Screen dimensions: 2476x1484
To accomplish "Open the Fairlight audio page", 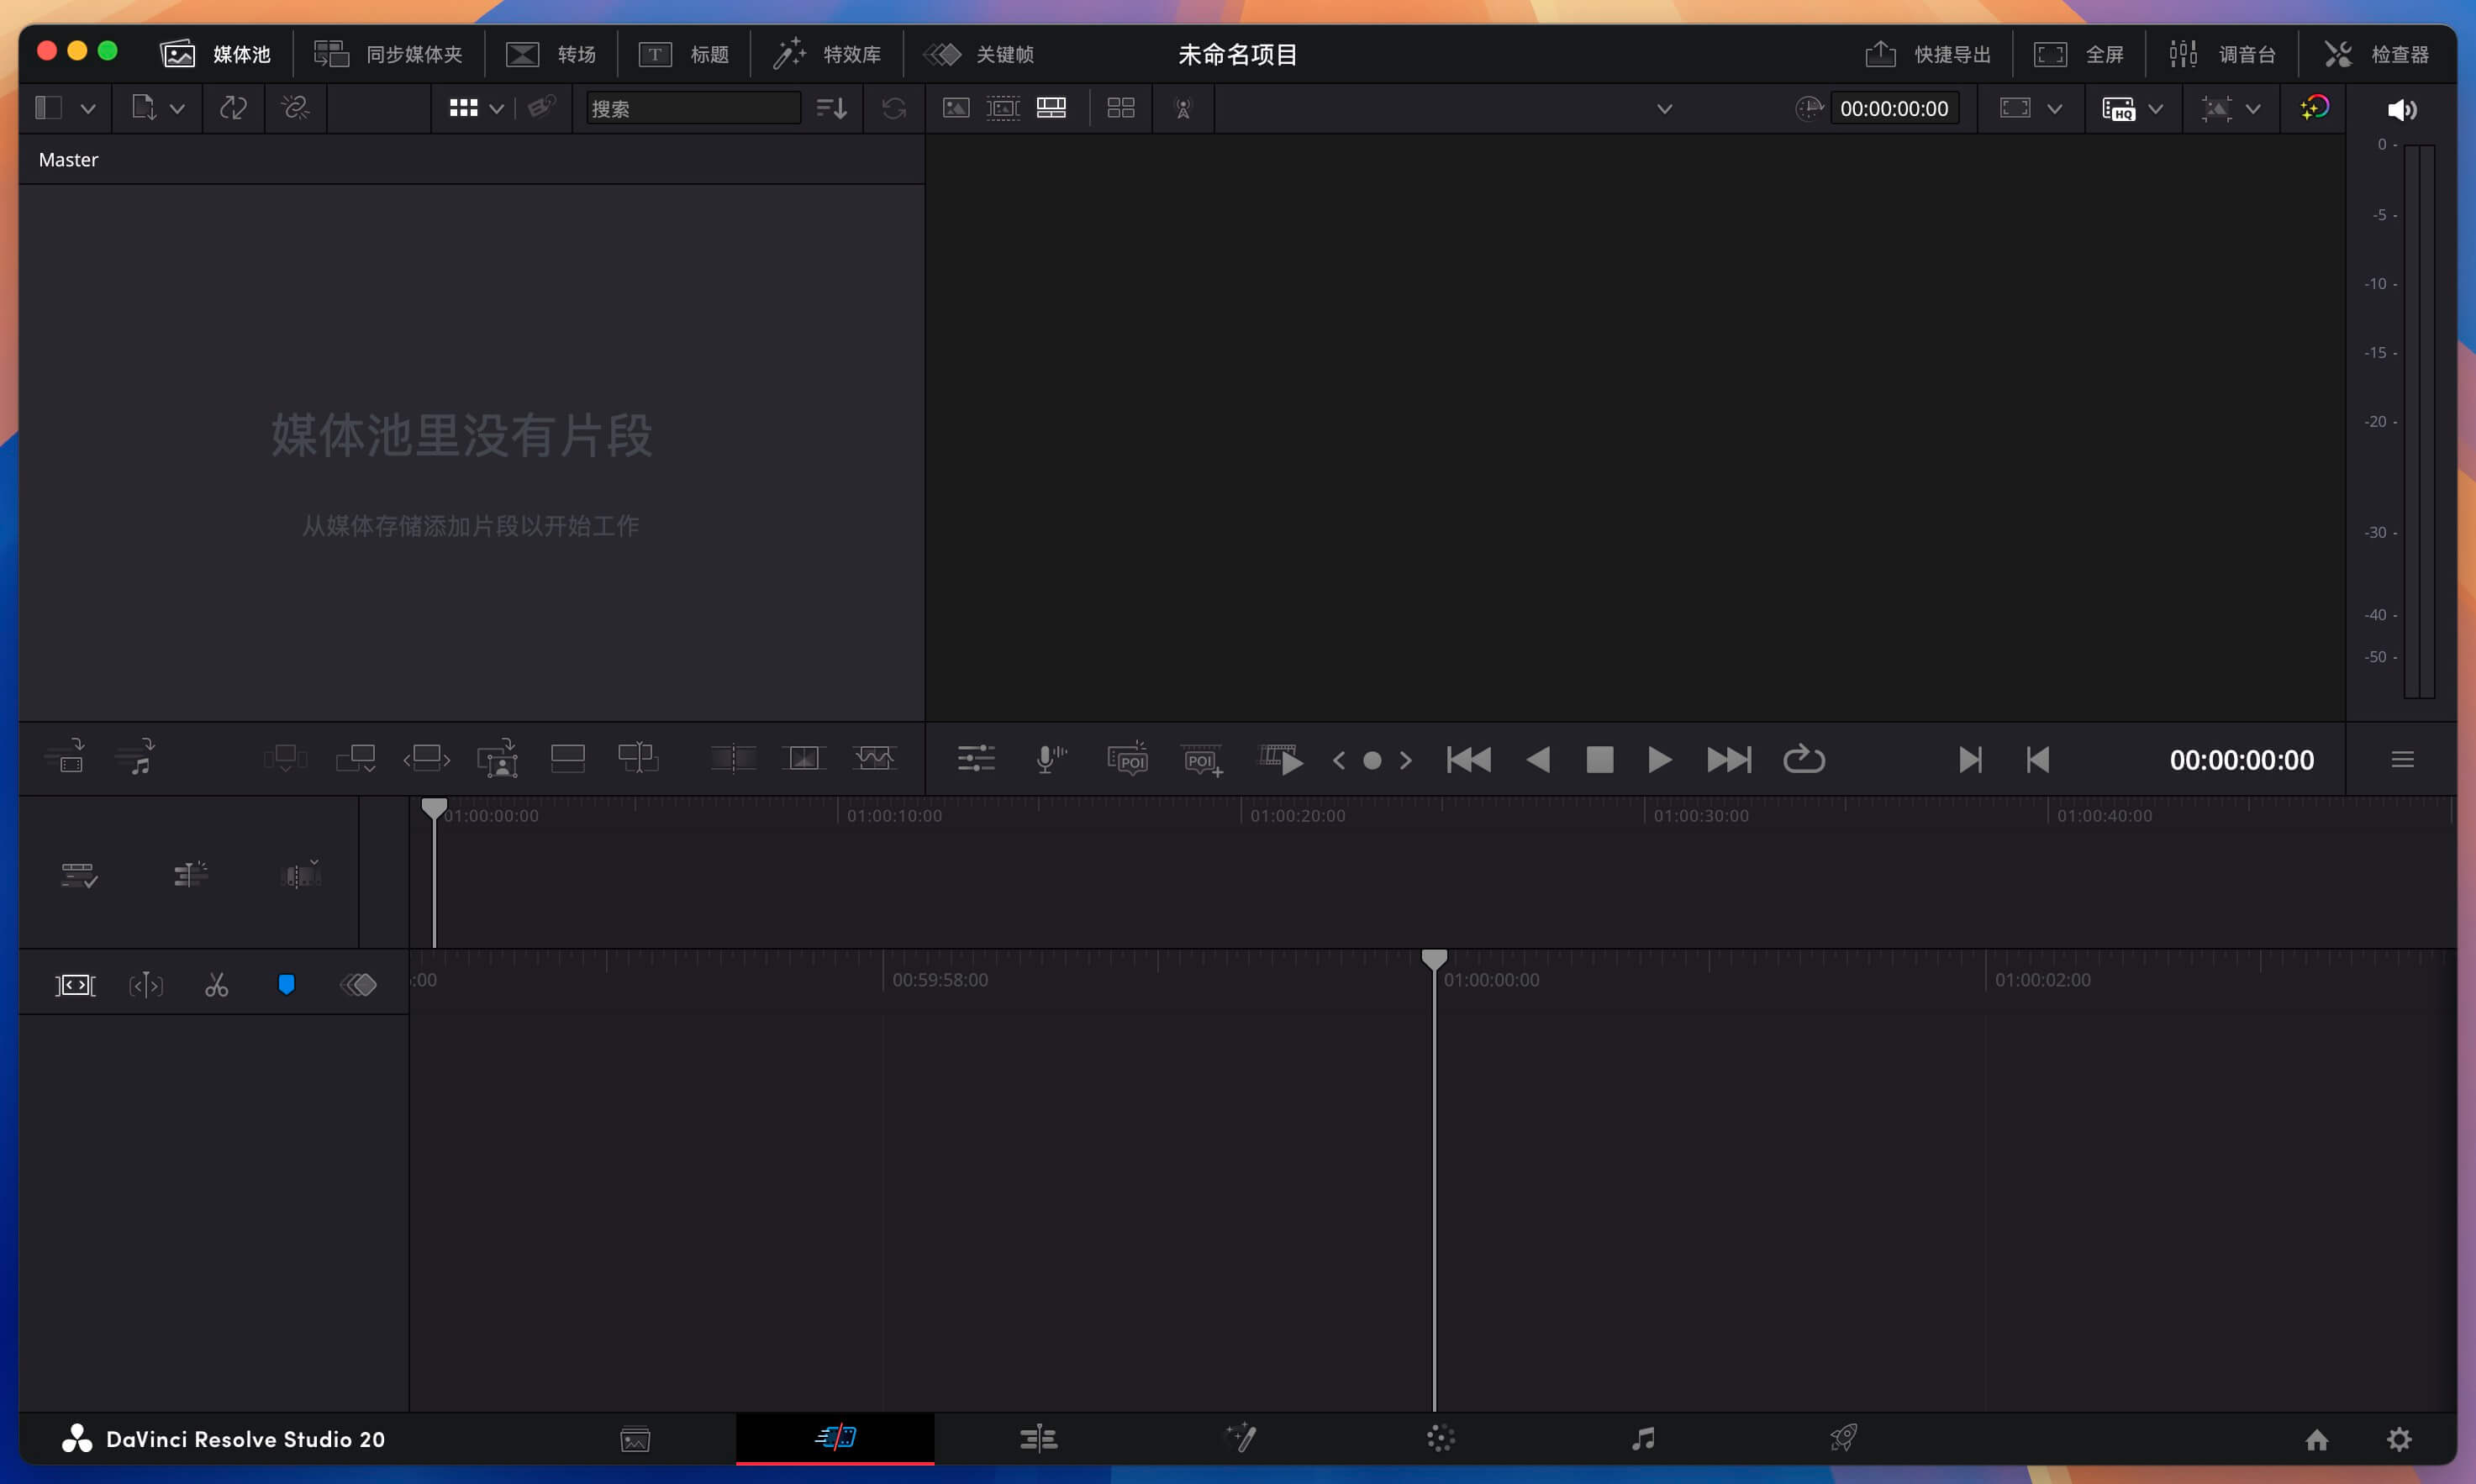I will pyautogui.click(x=1644, y=1438).
